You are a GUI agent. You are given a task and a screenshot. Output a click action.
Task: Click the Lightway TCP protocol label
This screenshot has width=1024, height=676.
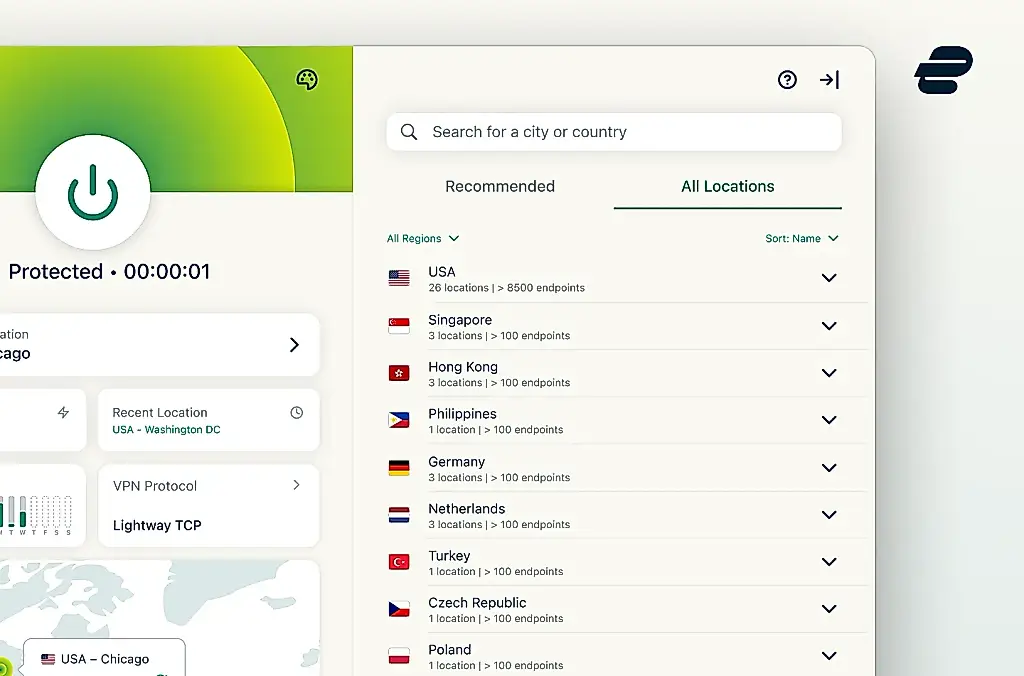point(157,525)
